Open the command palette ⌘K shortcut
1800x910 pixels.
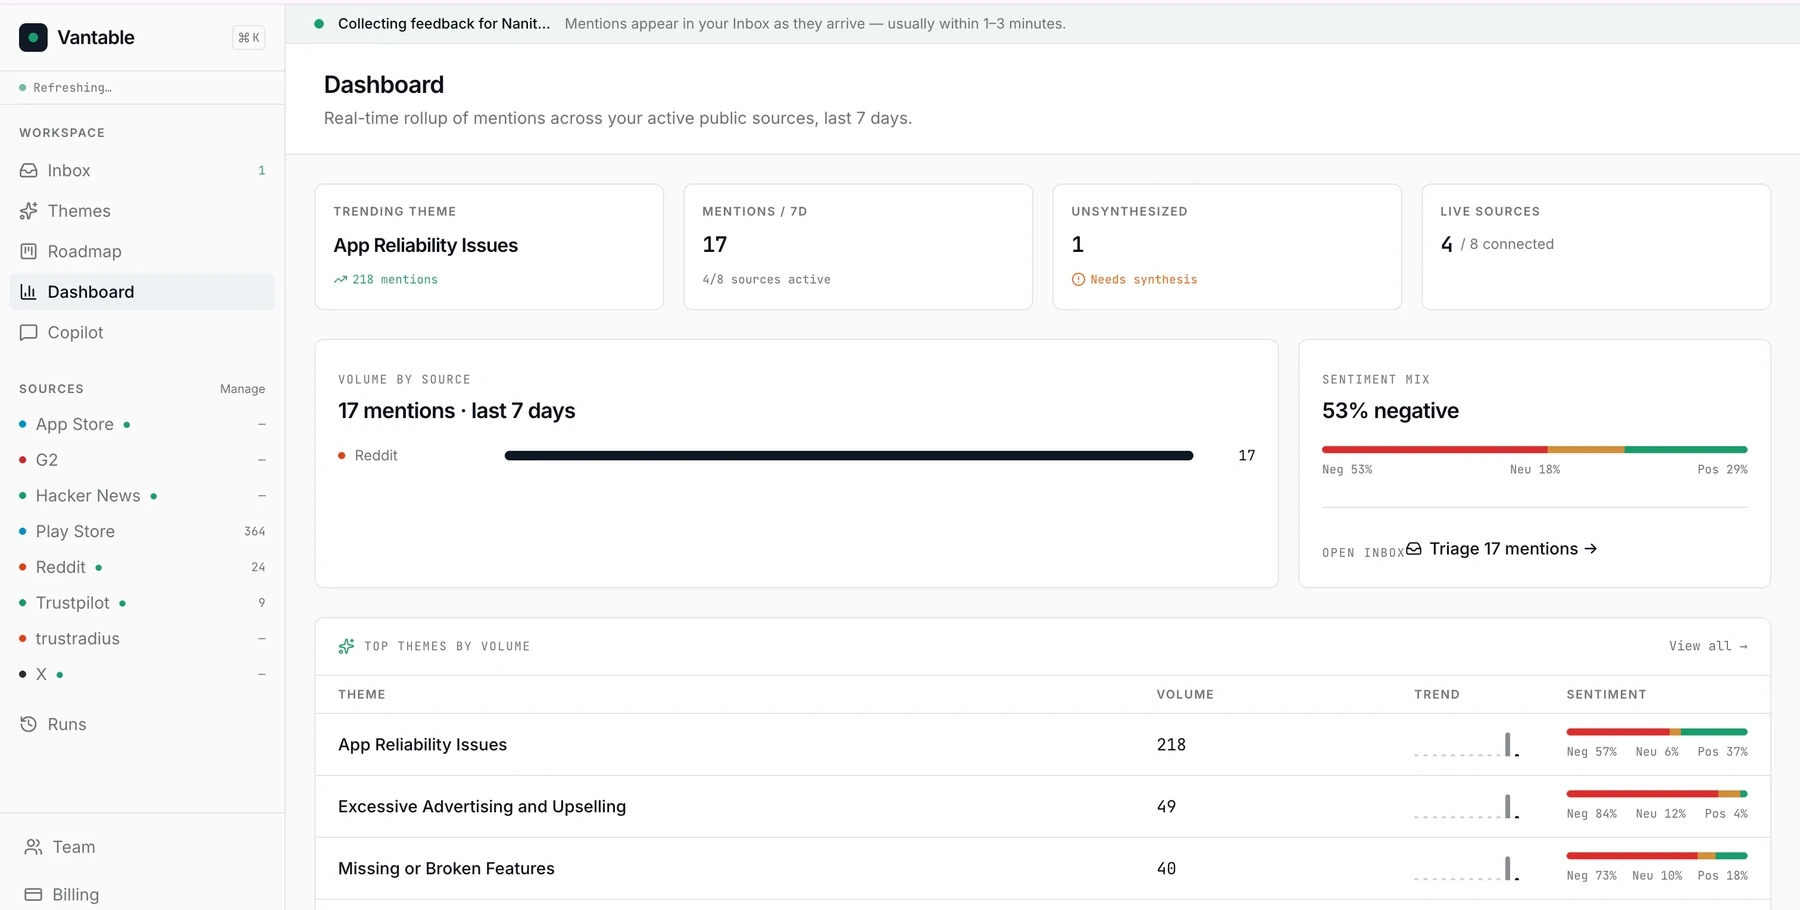pyautogui.click(x=249, y=38)
